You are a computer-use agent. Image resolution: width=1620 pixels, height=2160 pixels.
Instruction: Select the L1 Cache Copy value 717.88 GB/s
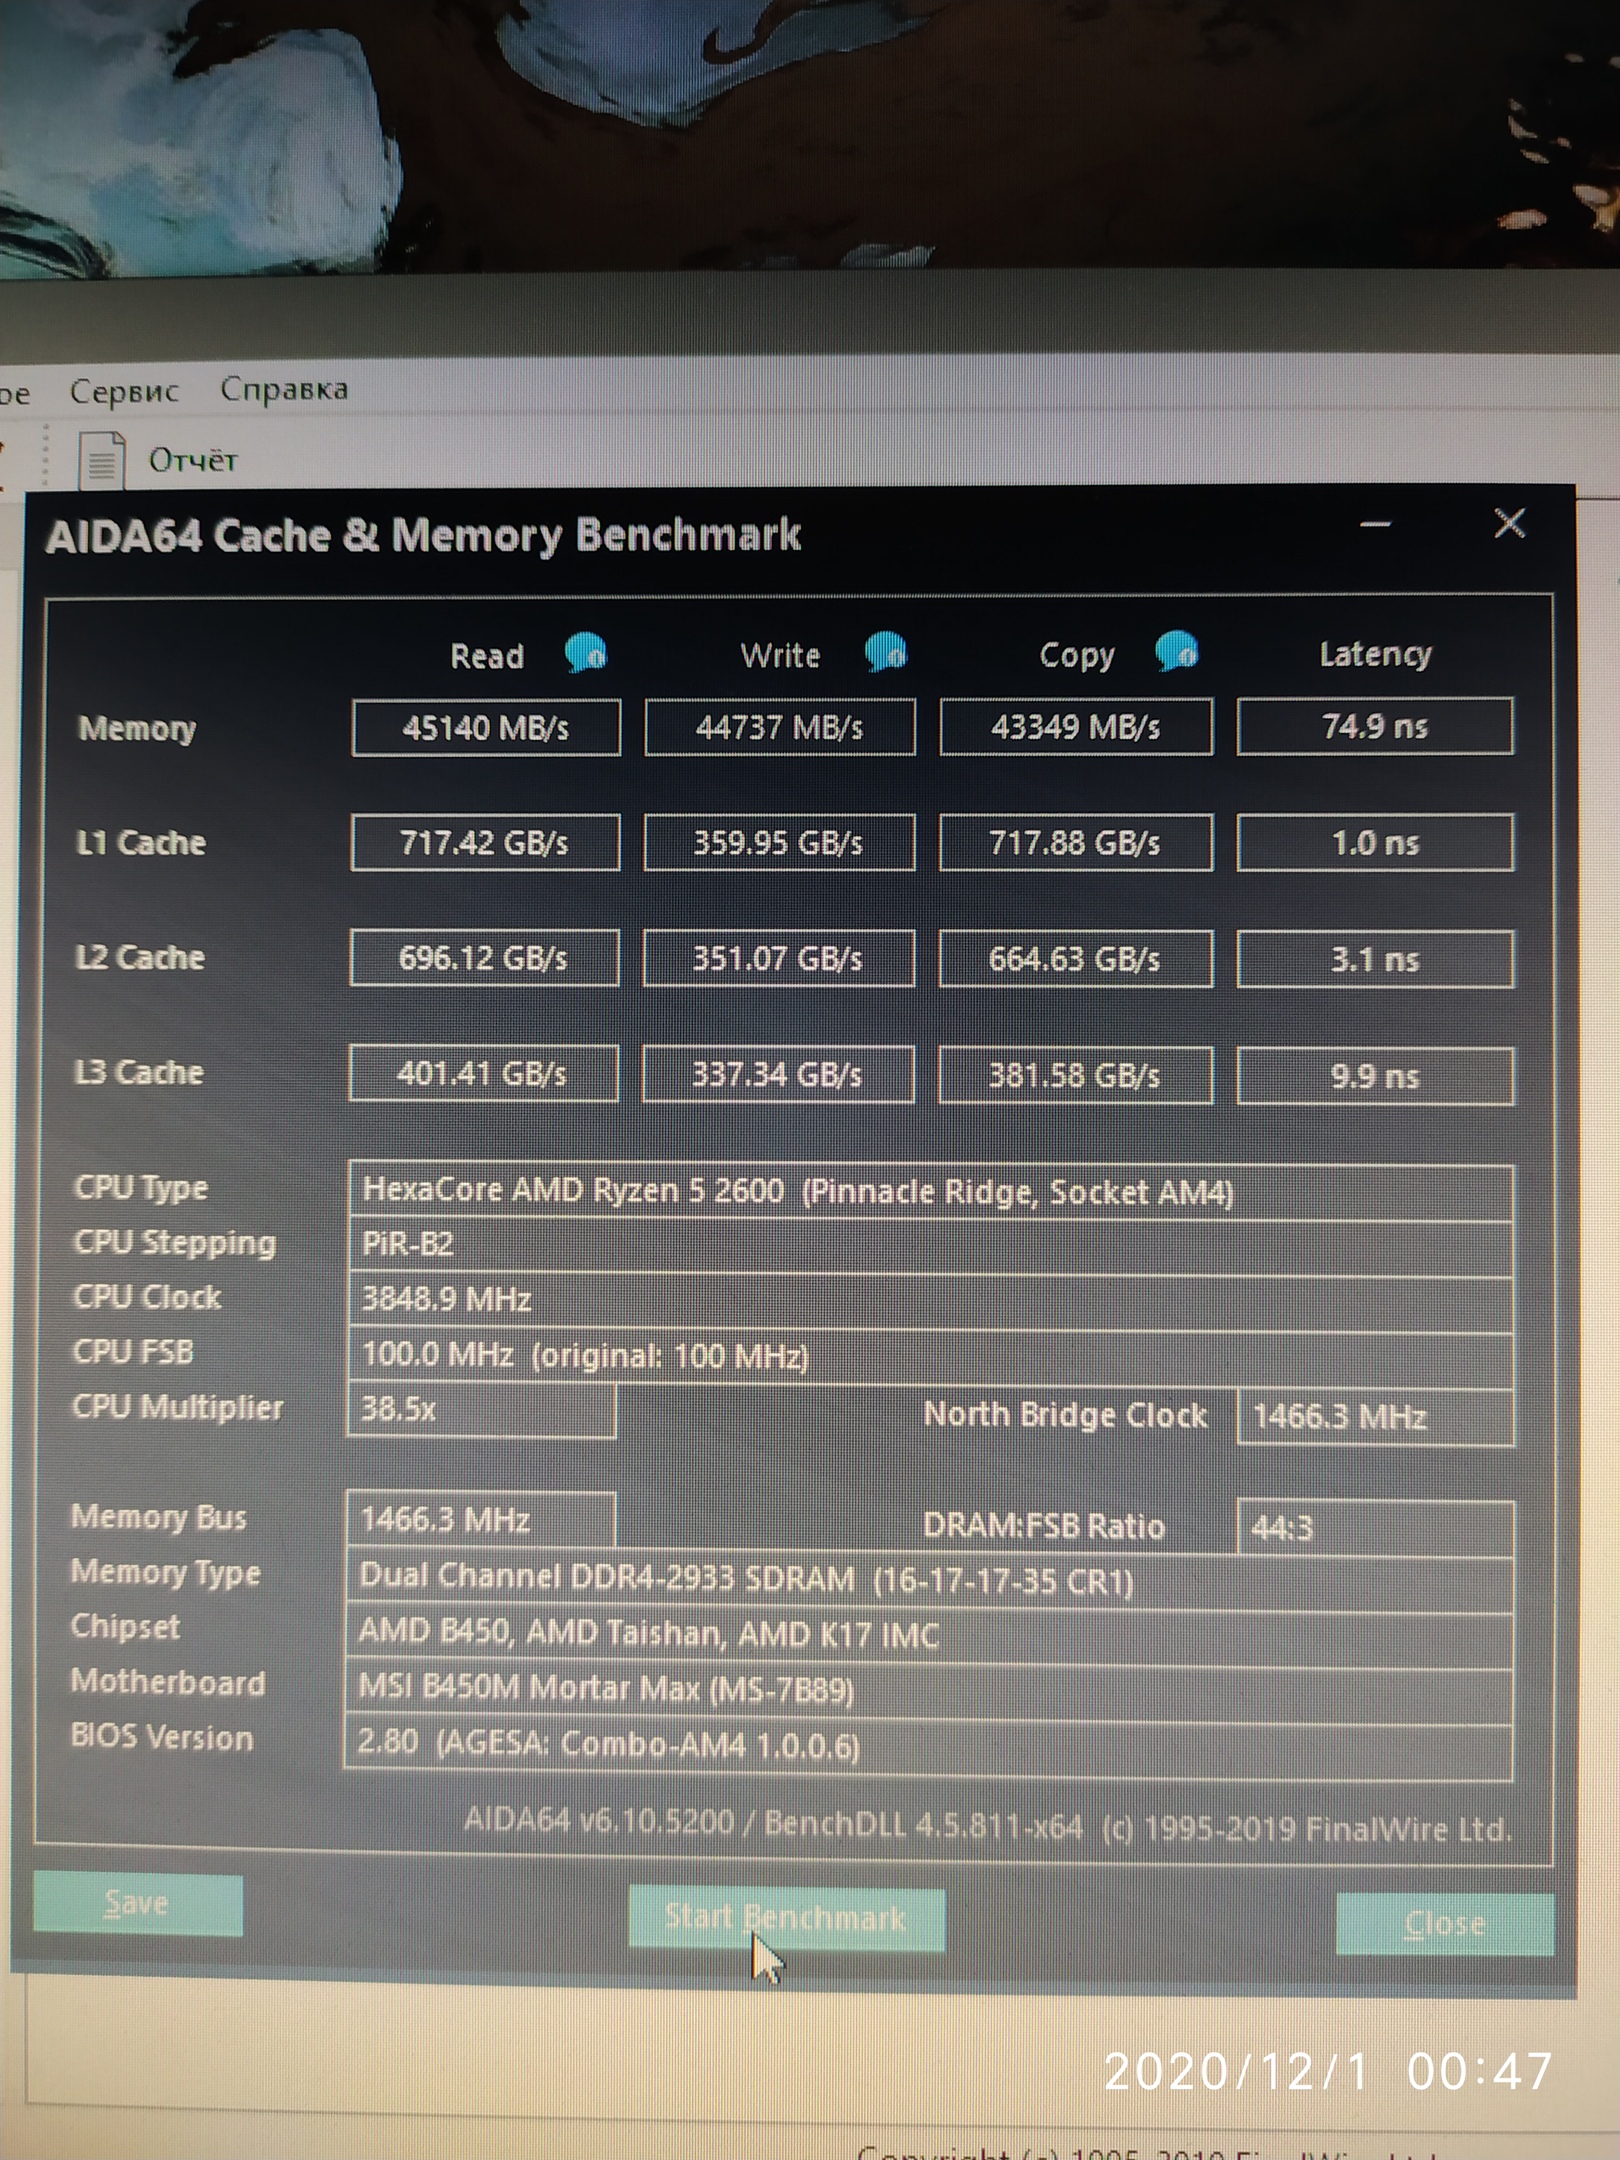(1076, 842)
